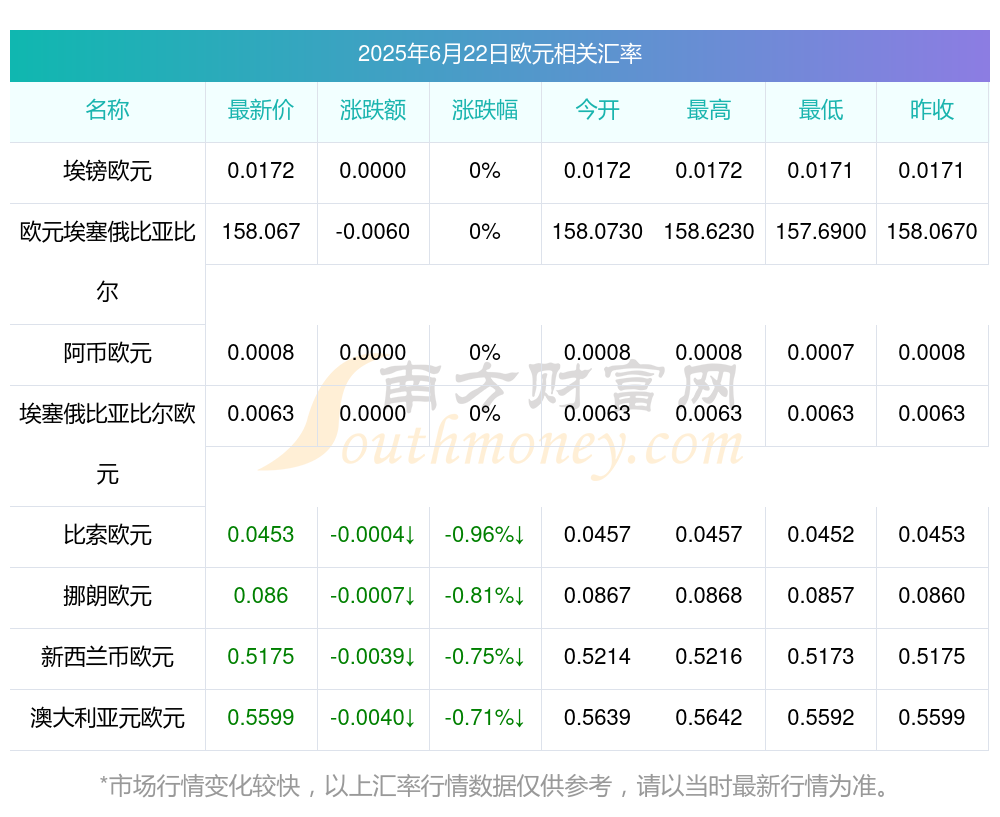
Task: Click percentage -0.96%↓
Action: point(485,534)
